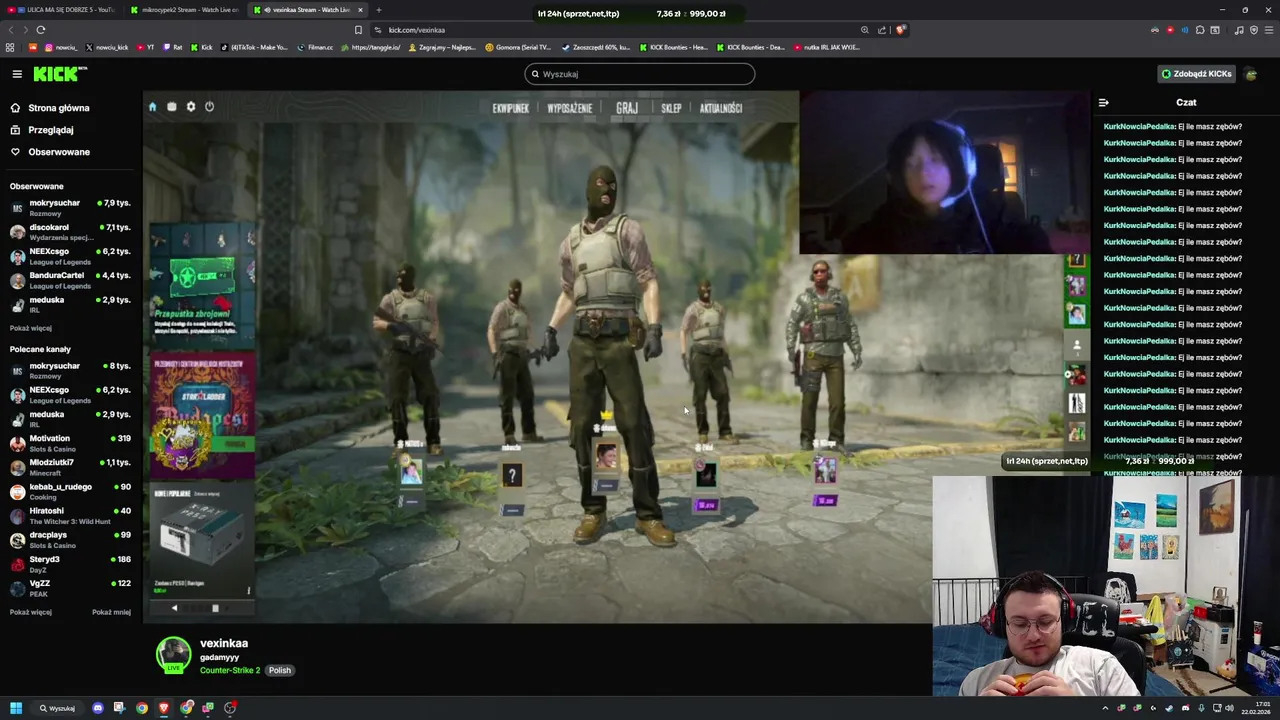The image size is (1280, 720).
Task: Open Counter-Strike 2 category link
Action: pyautogui.click(x=230, y=670)
